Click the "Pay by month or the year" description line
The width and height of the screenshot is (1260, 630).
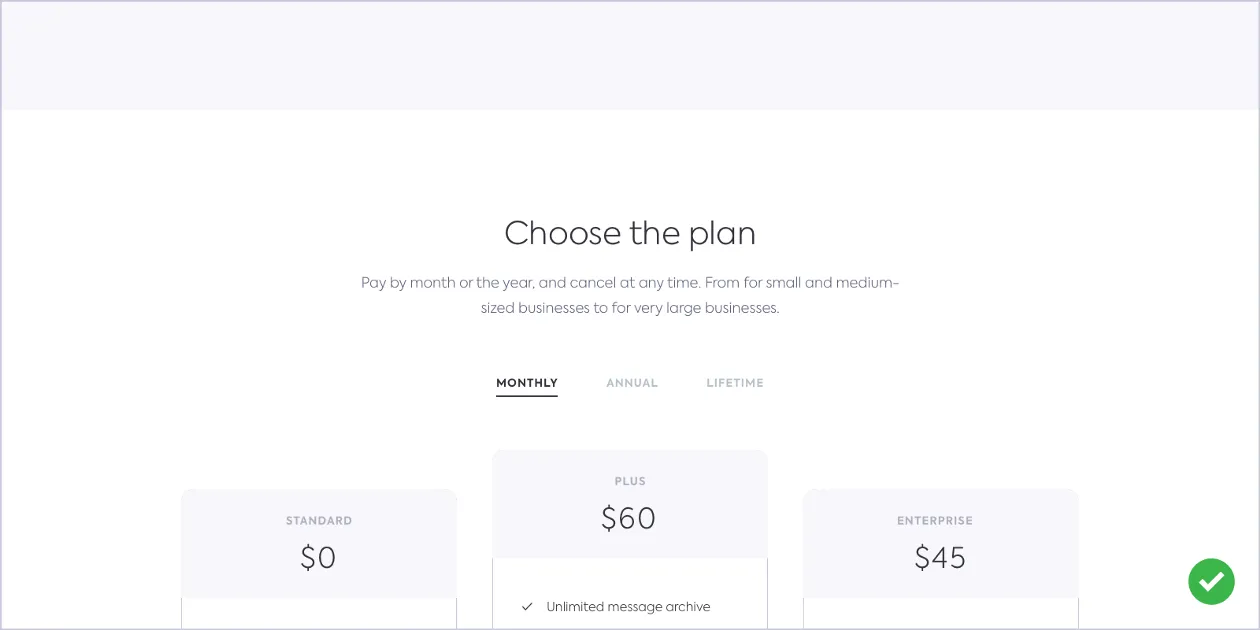[630, 283]
